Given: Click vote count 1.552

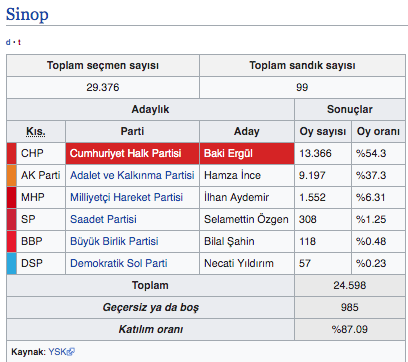Looking at the screenshot, I should (x=312, y=197).
